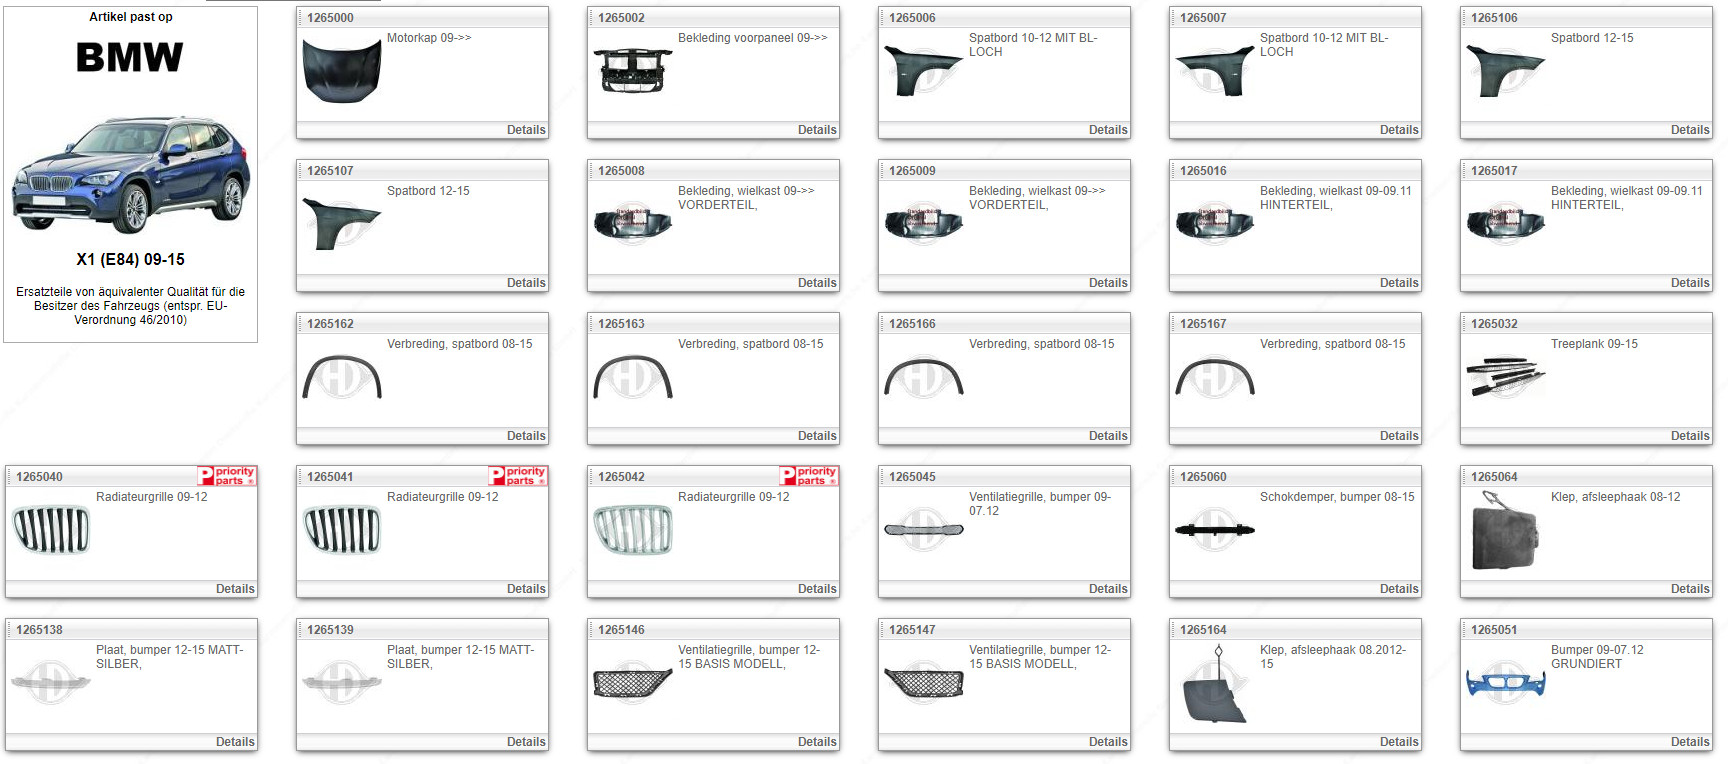This screenshot has height=764, width=1728.
Task: Click the priority parts badge on 1265040
Action: [x=228, y=476]
